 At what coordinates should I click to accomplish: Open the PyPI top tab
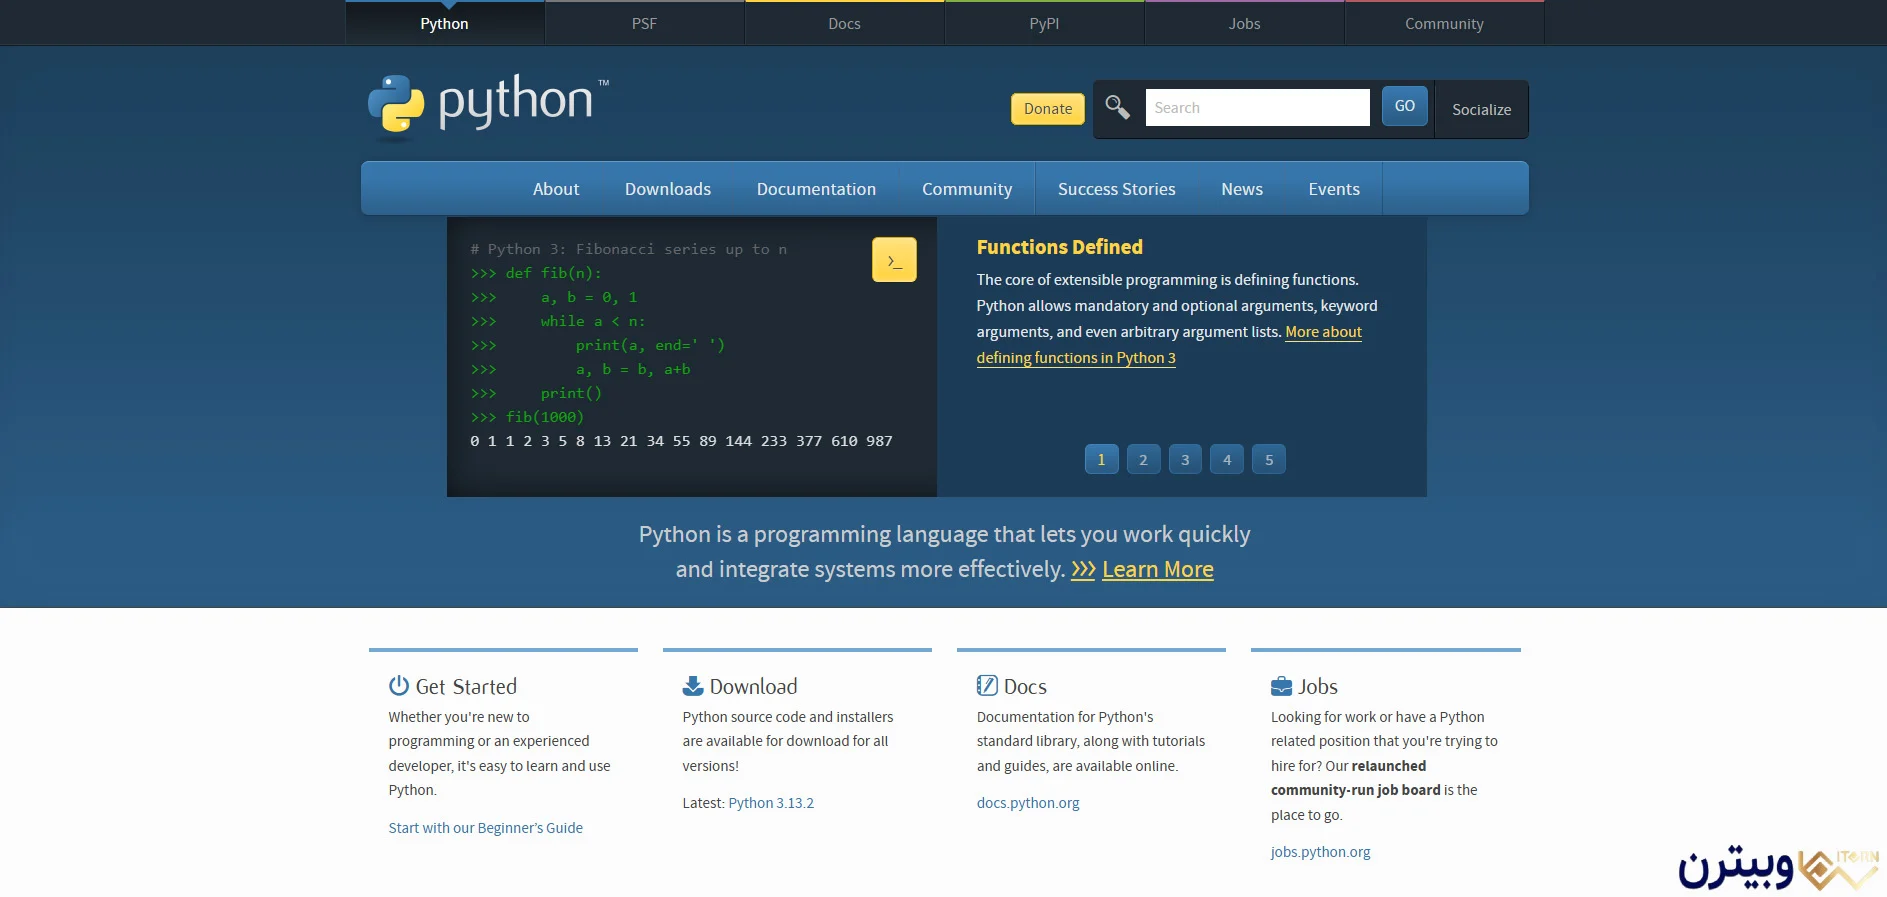pyautogui.click(x=1045, y=23)
